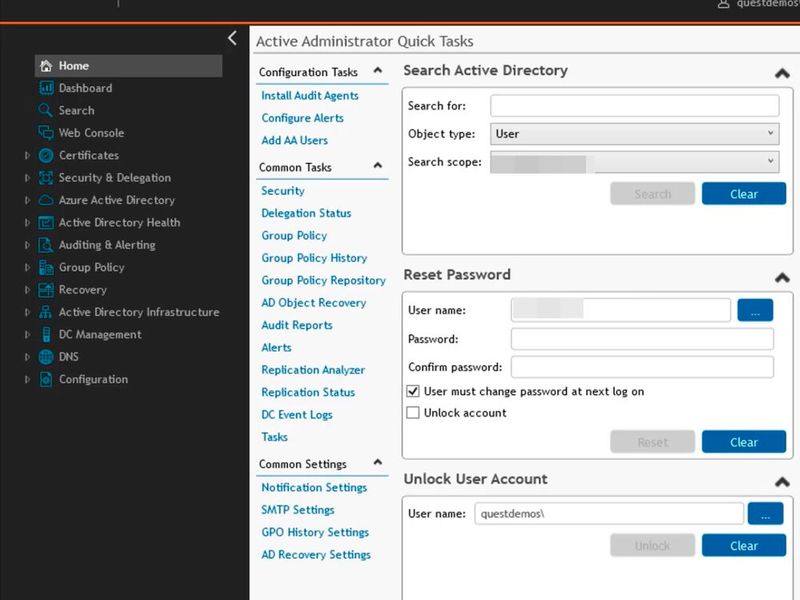The image size is (800, 600).
Task: Click the Web Console icon
Action: 46,133
